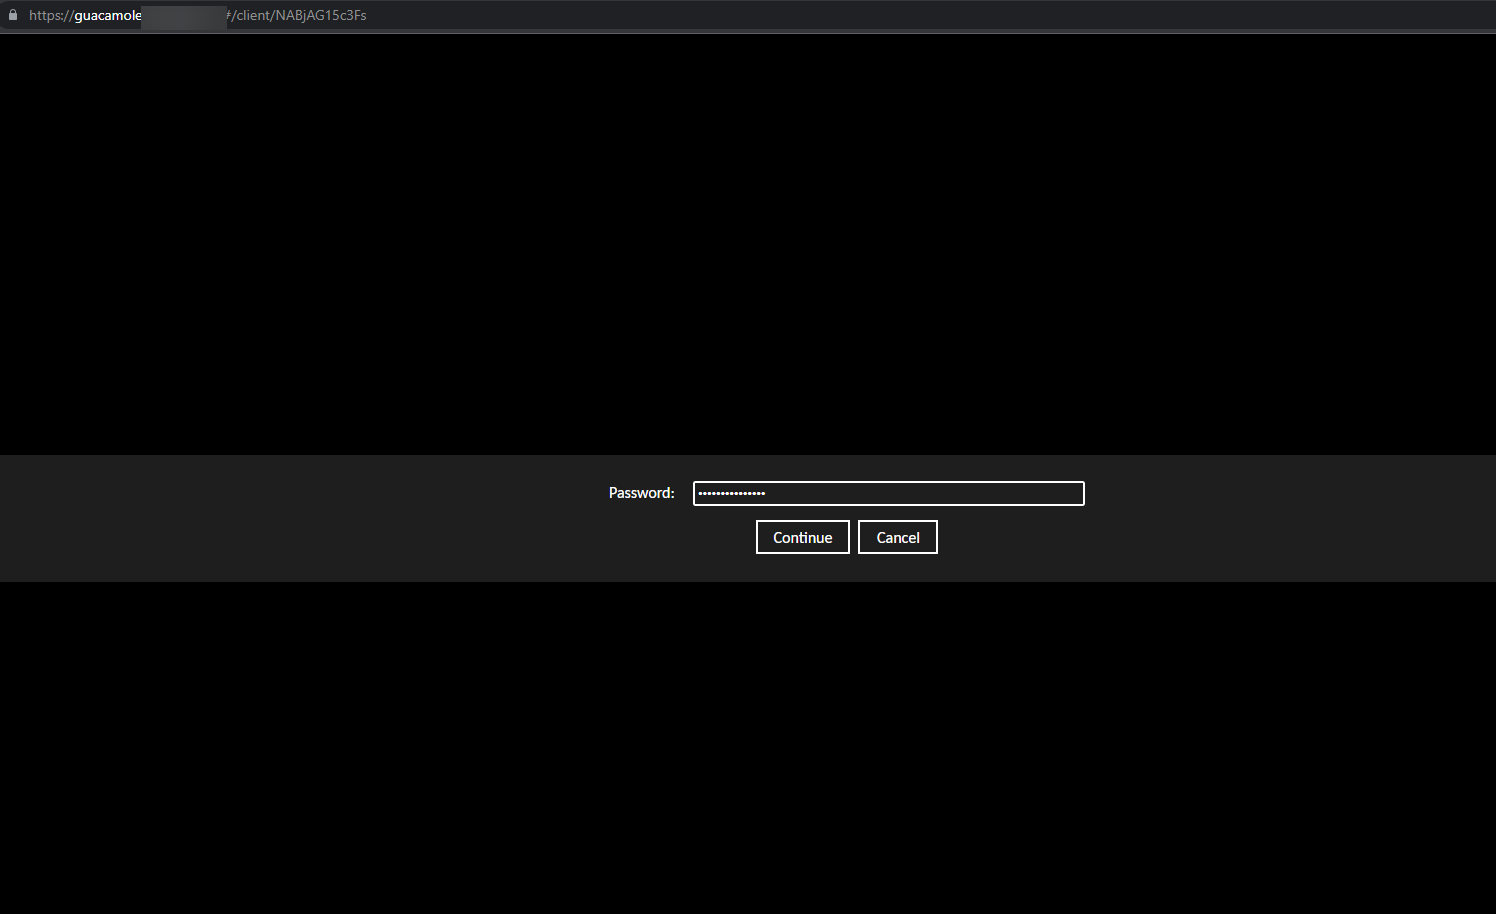Click the black display area below password prompt
Screen dimensions: 1496x914
pos(748,750)
